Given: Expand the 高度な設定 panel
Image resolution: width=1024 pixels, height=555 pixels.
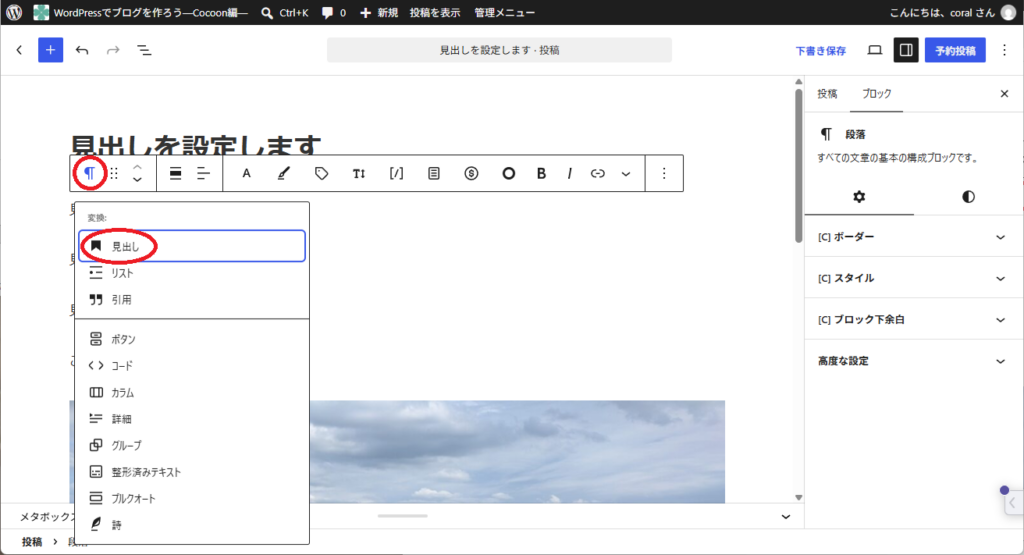Looking at the screenshot, I should coord(913,361).
